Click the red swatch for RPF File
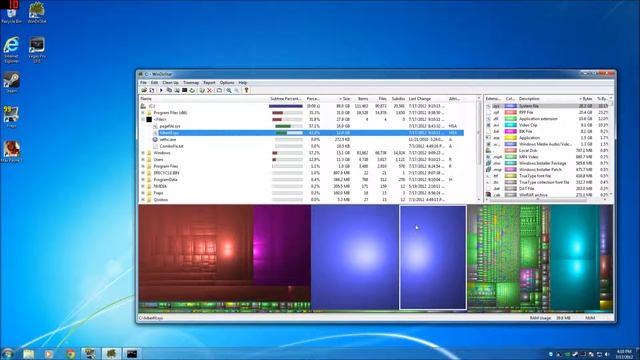Viewport: 640px width, 360px height. pos(510,112)
